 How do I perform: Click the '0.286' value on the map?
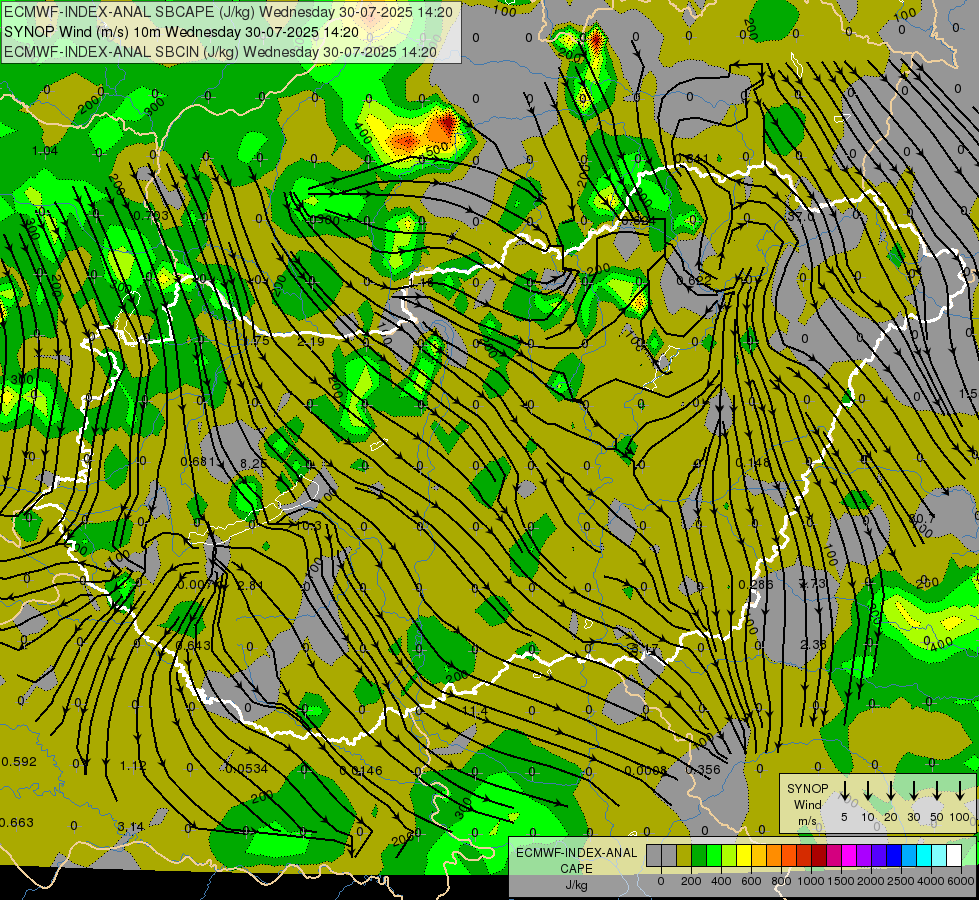[756, 585]
